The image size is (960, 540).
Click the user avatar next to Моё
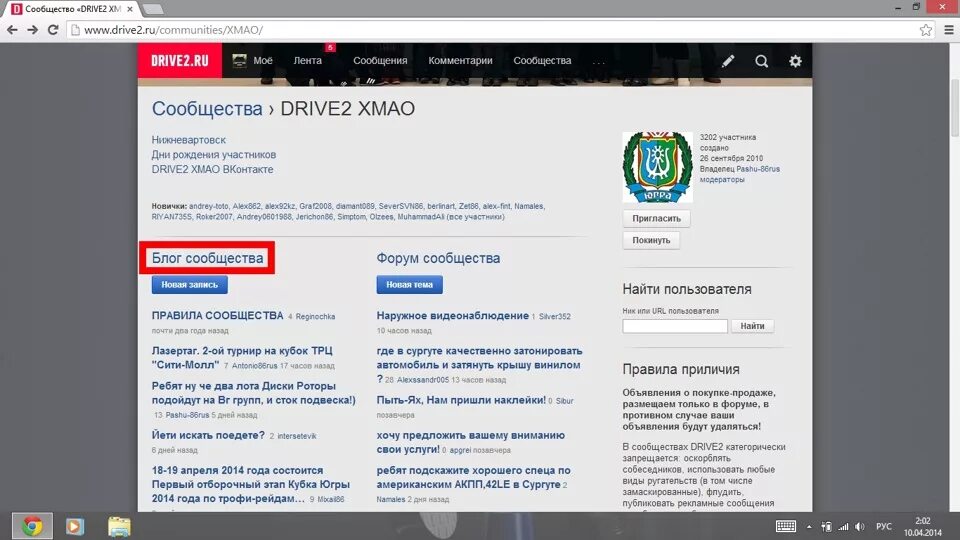click(x=239, y=60)
